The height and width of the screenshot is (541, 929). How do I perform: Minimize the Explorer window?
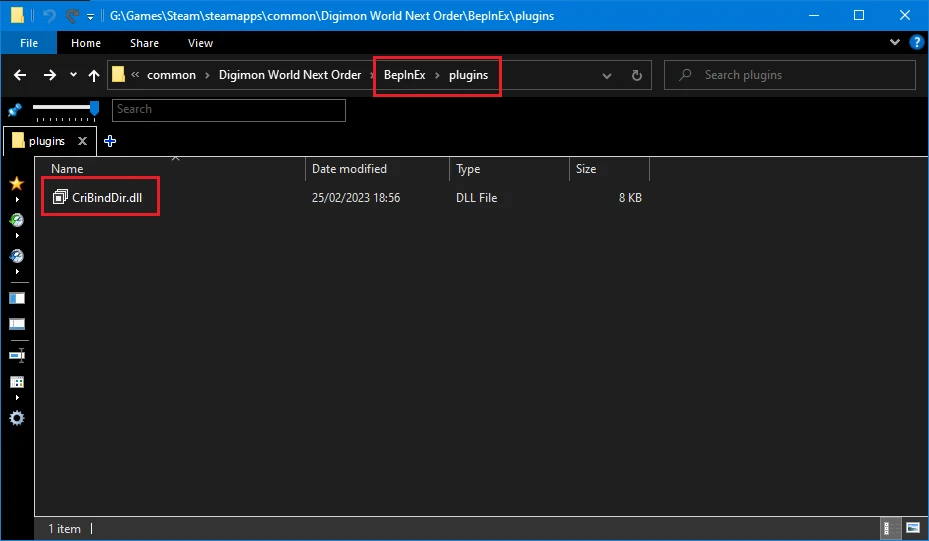(814, 15)
